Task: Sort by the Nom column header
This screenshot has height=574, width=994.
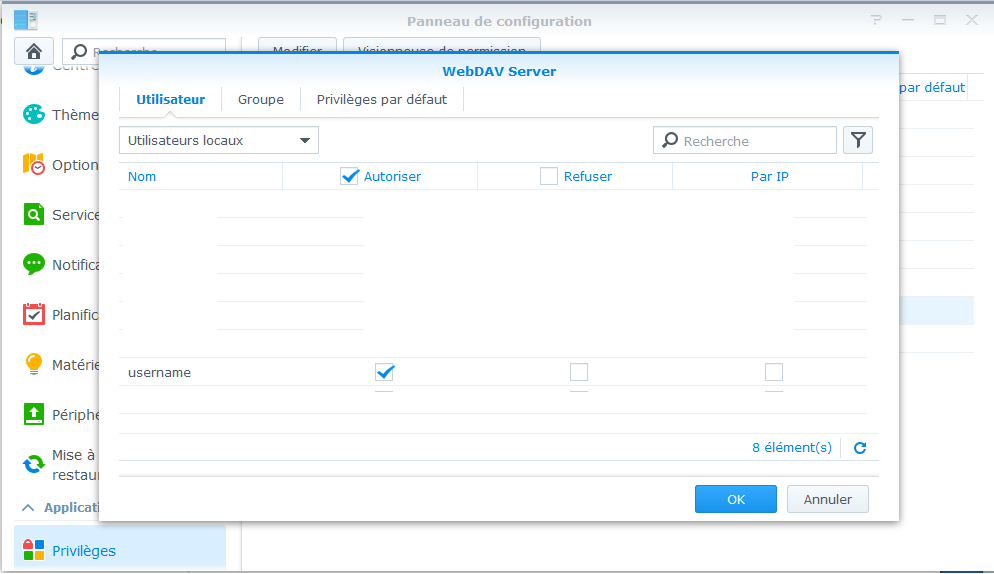Action: [x=200, y=176]
